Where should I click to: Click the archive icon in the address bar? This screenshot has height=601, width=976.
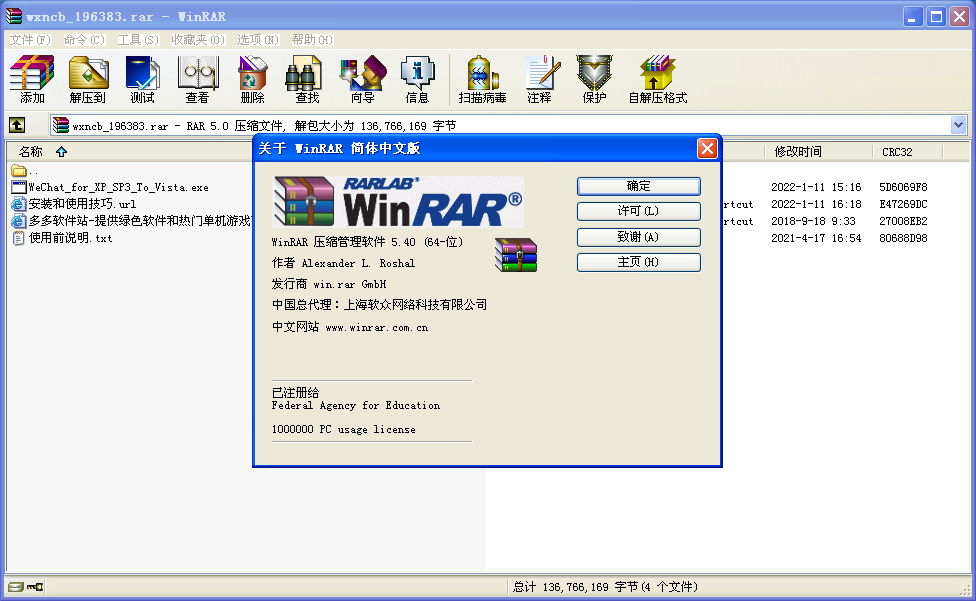pos(60,125)
